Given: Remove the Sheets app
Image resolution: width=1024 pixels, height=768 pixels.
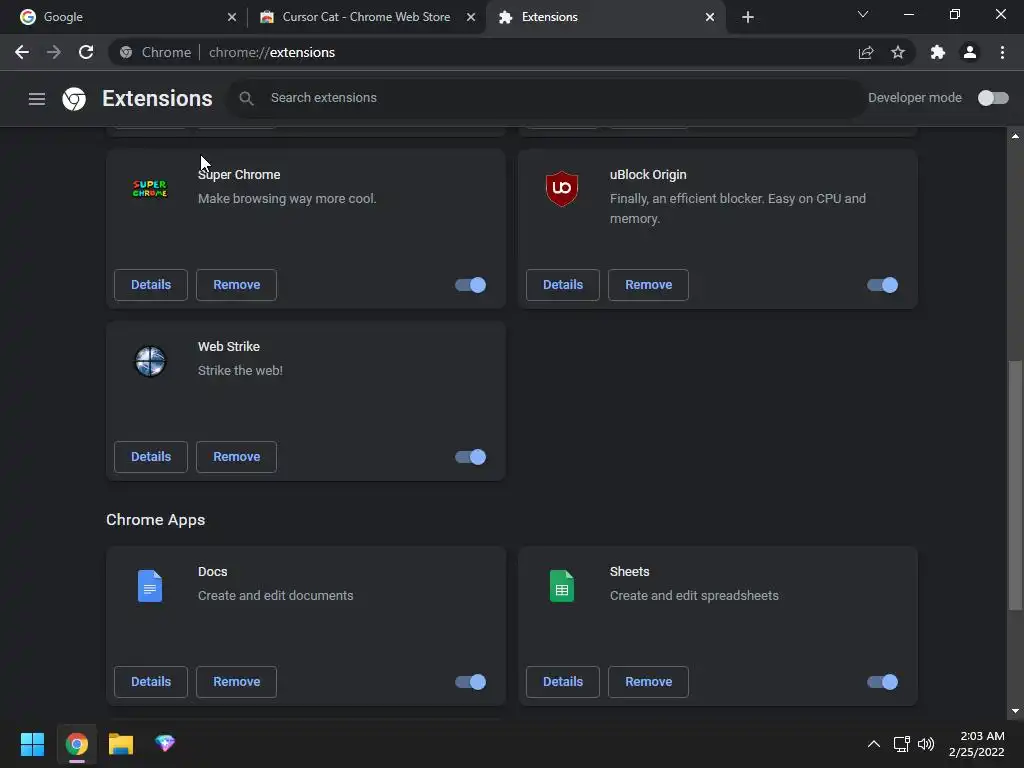Looking at the screenshot, I should coord(648,682).
